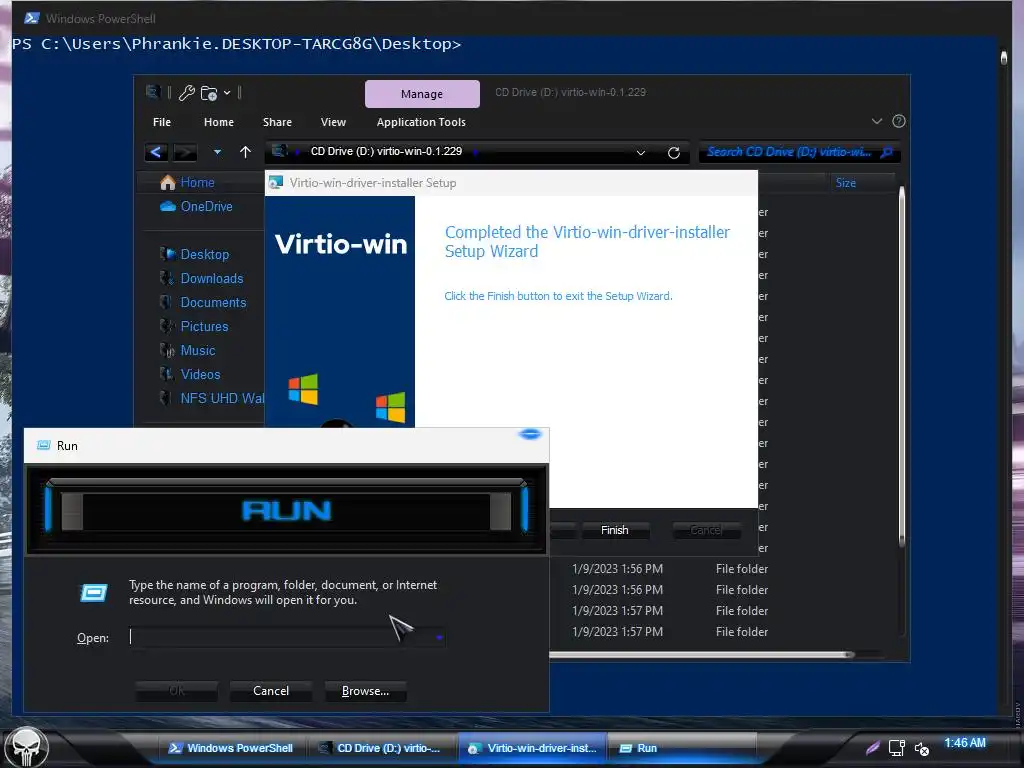Click the Run dialog title bar icon

(x=44, y=445)
